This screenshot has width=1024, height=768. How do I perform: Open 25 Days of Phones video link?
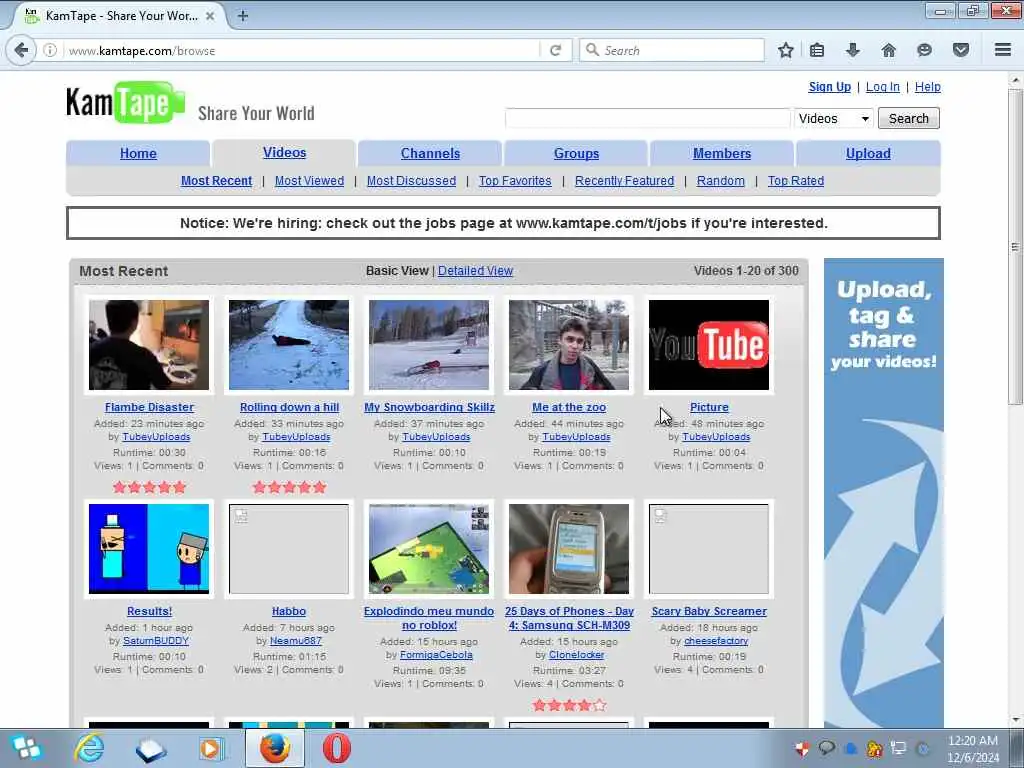click(569, 618)
